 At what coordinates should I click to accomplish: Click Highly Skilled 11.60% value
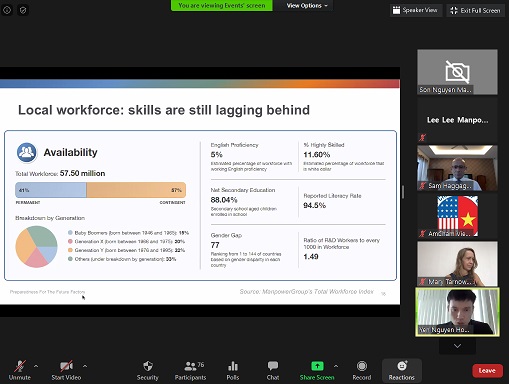(317, 155)
